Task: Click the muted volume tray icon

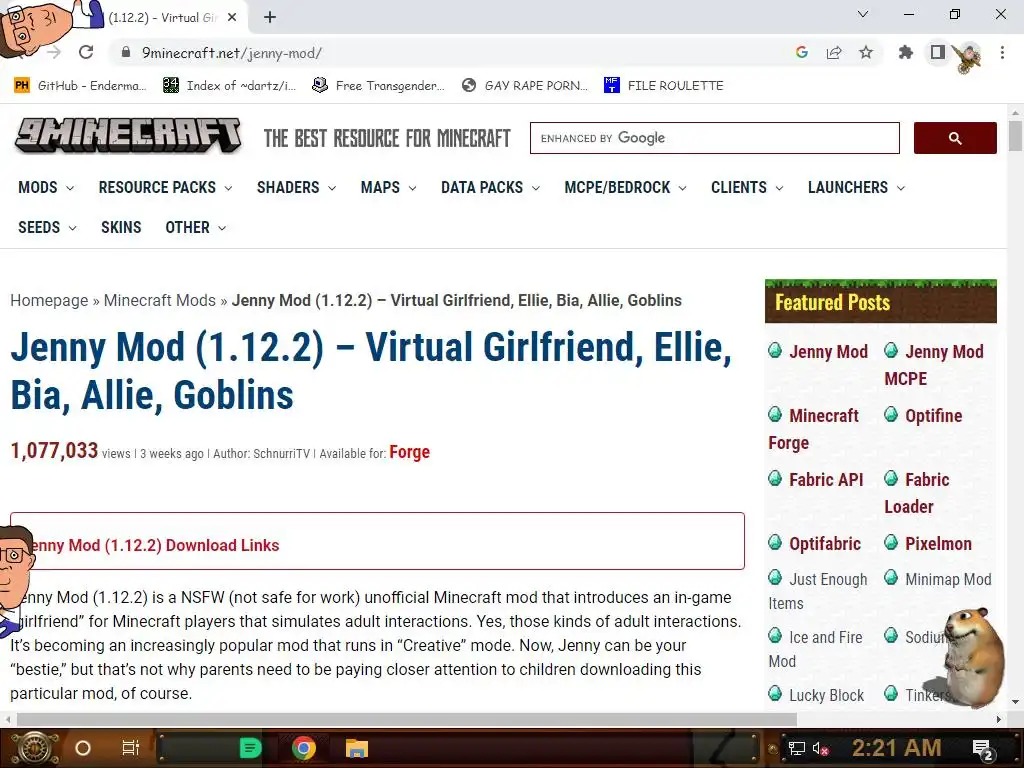Action: [x=821, y=748]
